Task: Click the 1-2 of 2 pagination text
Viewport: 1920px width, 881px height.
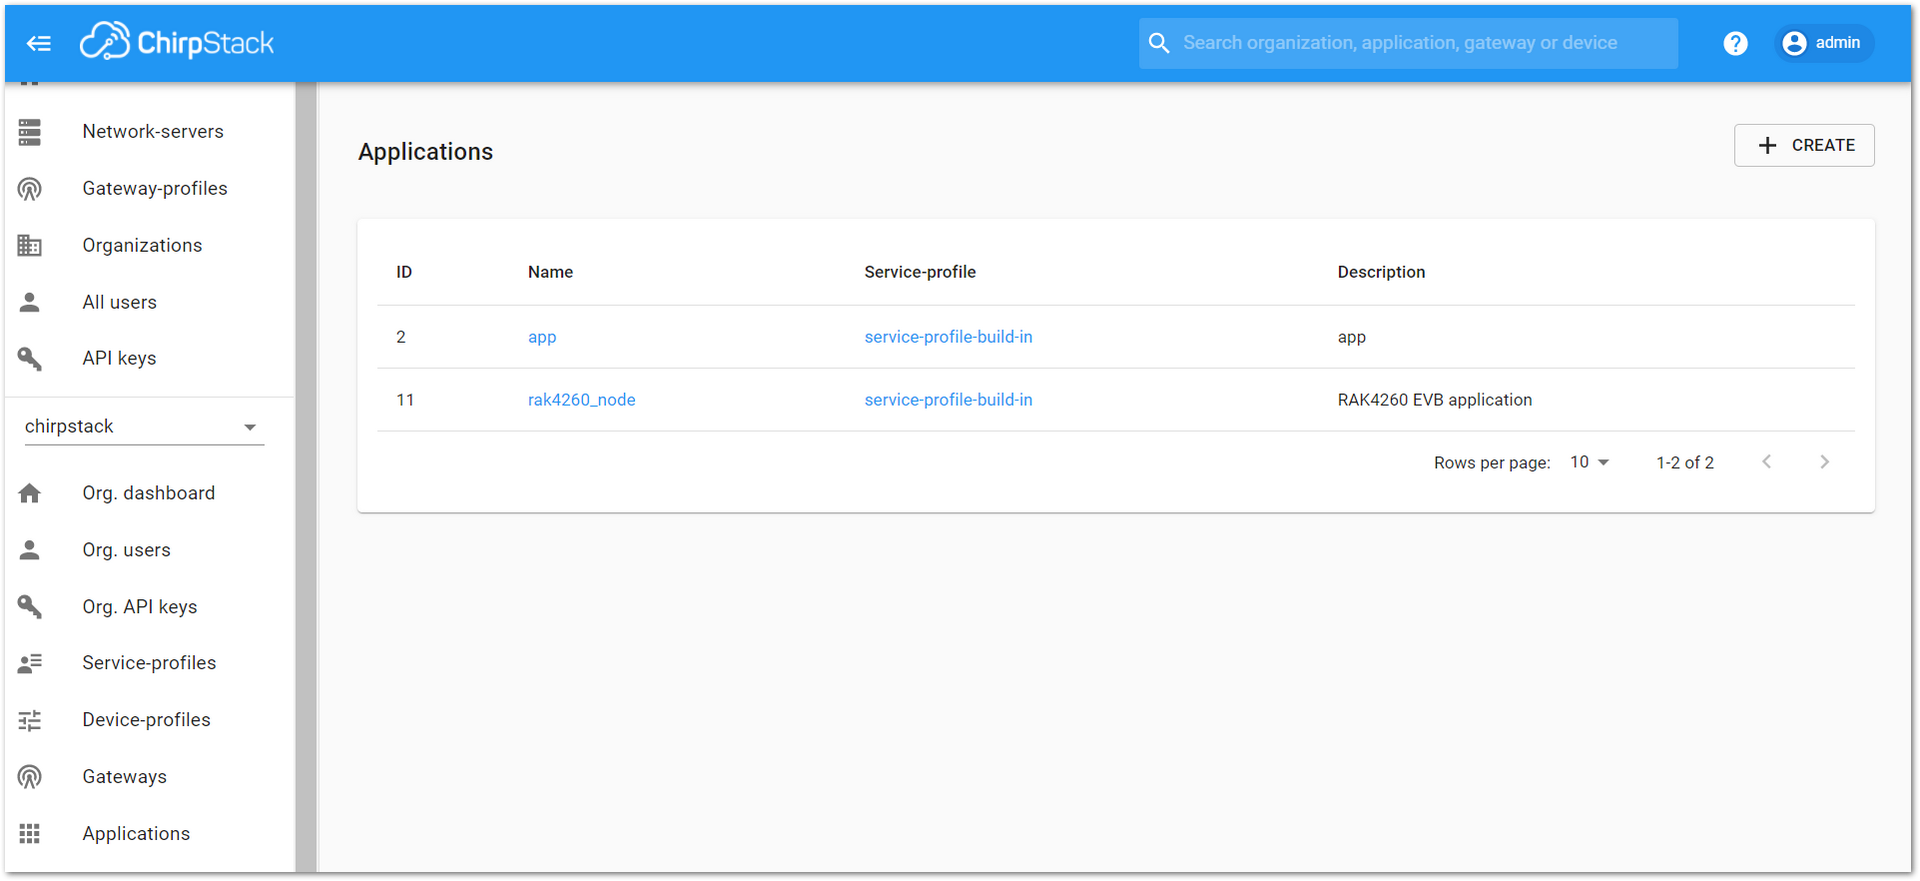Action: [x=1685, y=463]
